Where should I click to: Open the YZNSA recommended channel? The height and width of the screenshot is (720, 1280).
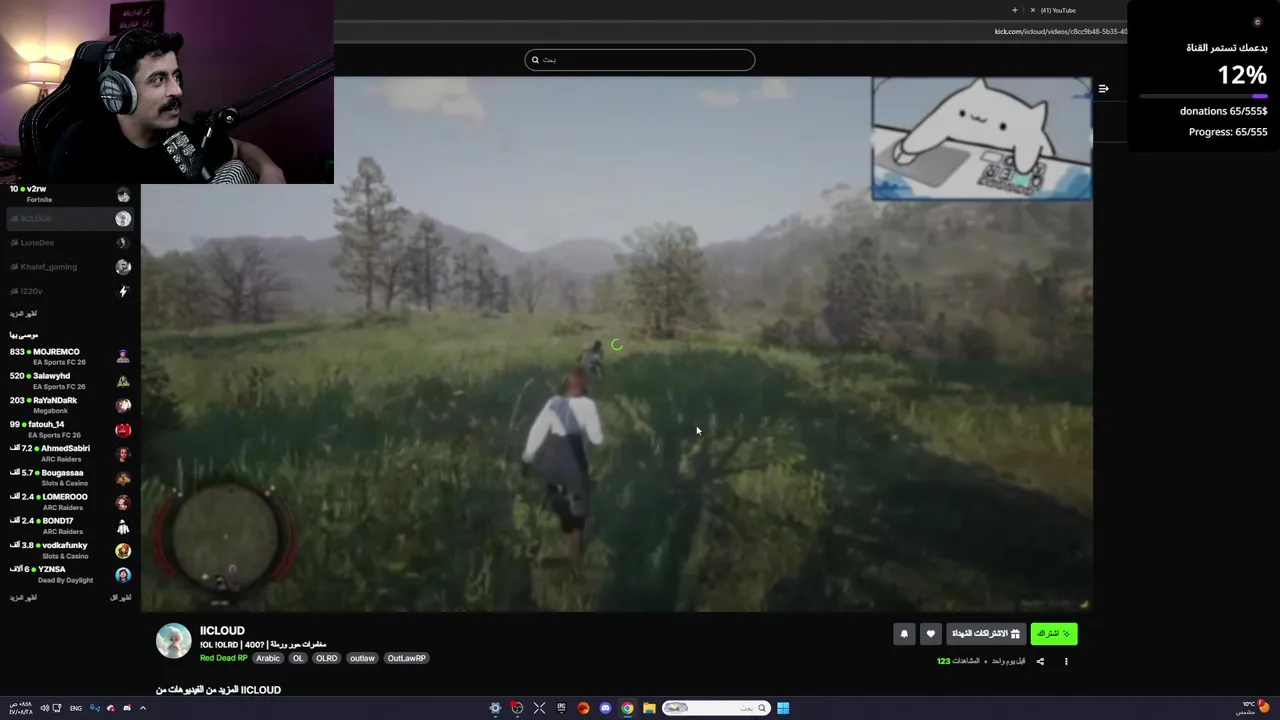pyautogui.click(x=70, y=574)
